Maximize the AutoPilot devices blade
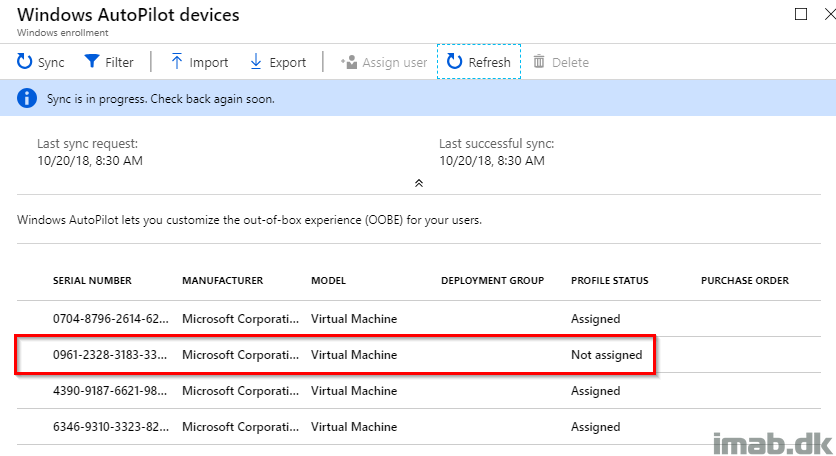Image resolution: width=836 pixels, height=456 pixels. coord(801,14)
